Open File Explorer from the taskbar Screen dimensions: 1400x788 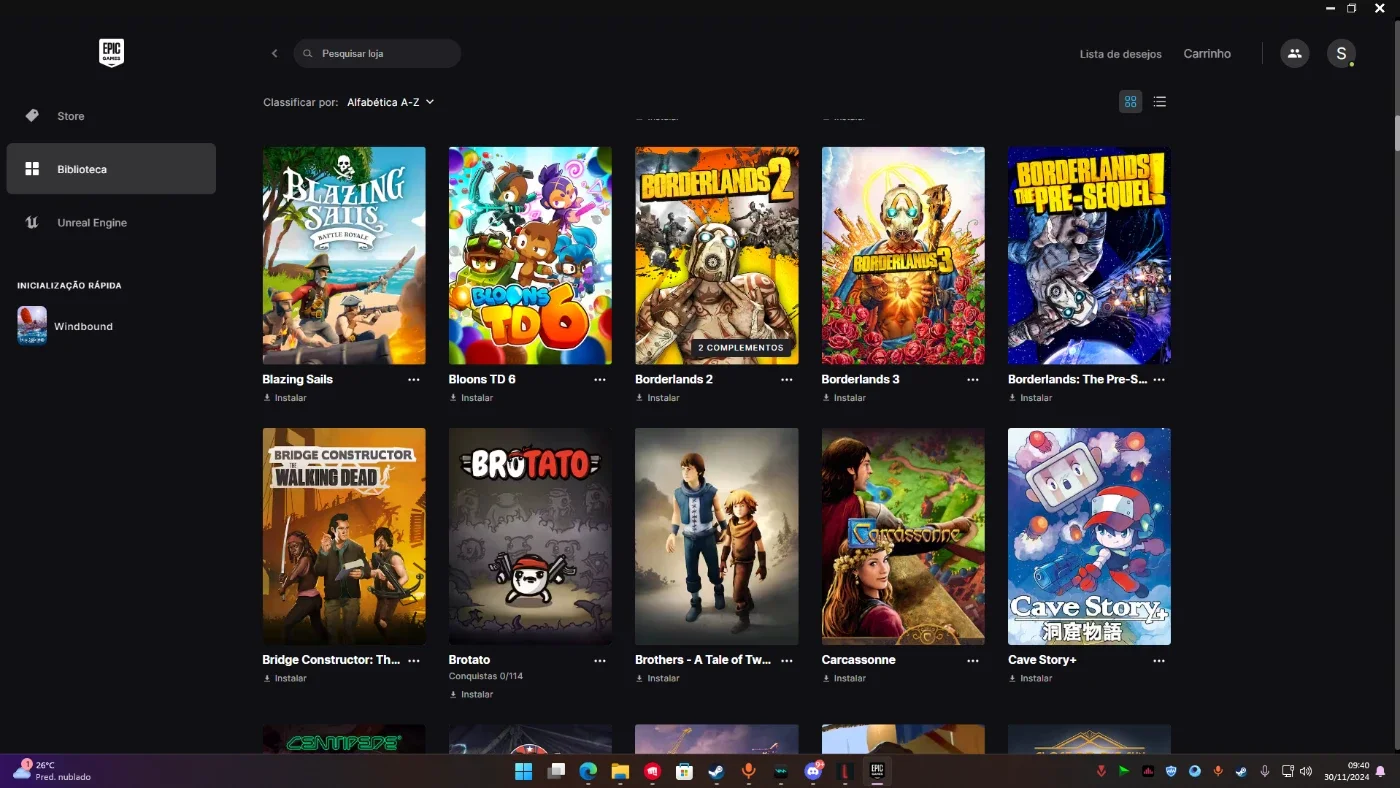(620, 771)
